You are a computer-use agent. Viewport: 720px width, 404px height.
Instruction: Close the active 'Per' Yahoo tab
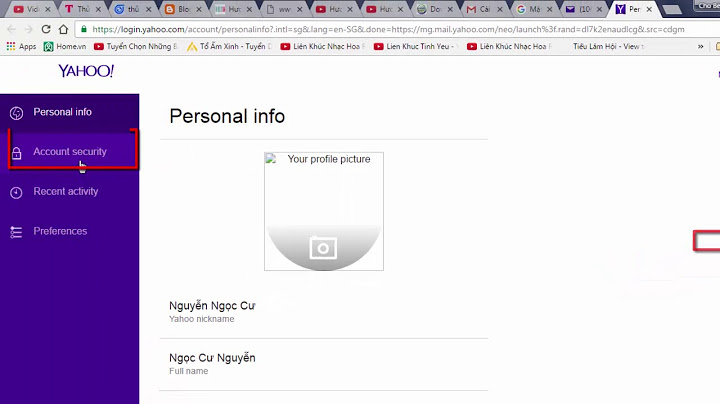649,9
